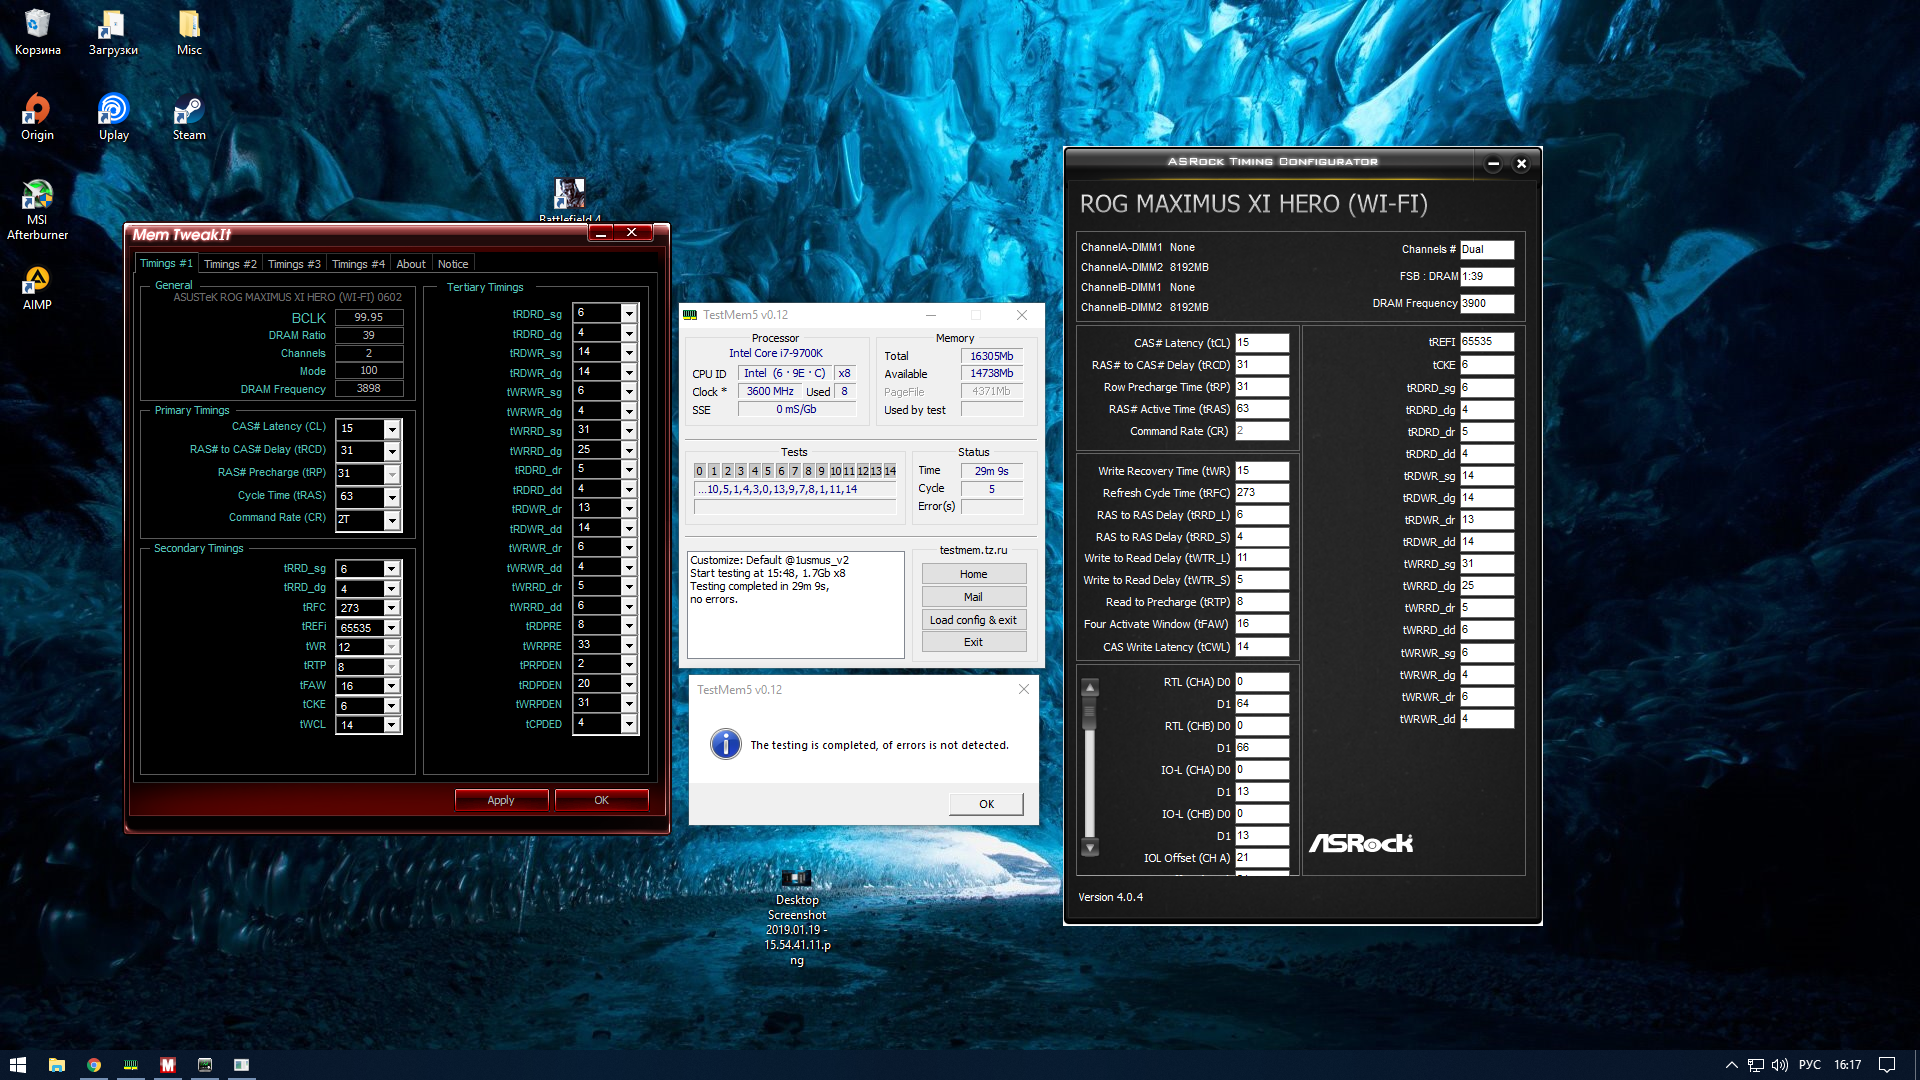
Task: Click the scroll down arrow in ASRock Configurator
Action: 1090,848
